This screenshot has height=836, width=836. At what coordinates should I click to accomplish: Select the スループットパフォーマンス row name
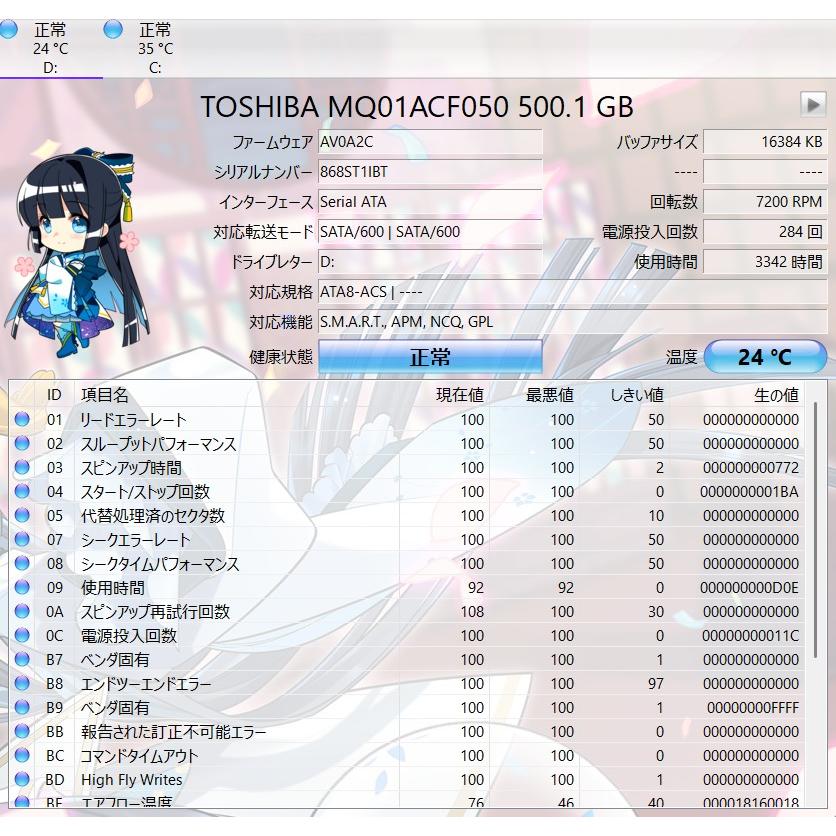click(158, 444)
